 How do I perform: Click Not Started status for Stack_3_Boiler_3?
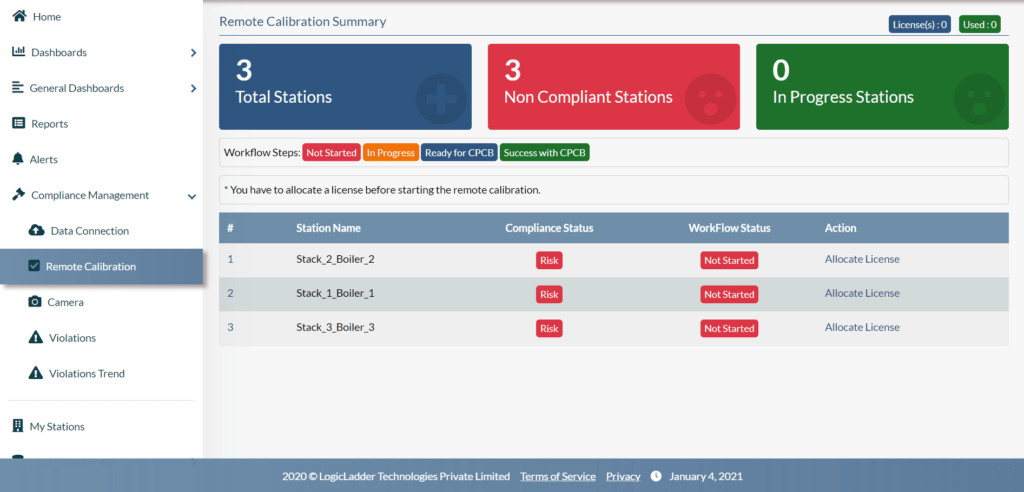(729, 328)
